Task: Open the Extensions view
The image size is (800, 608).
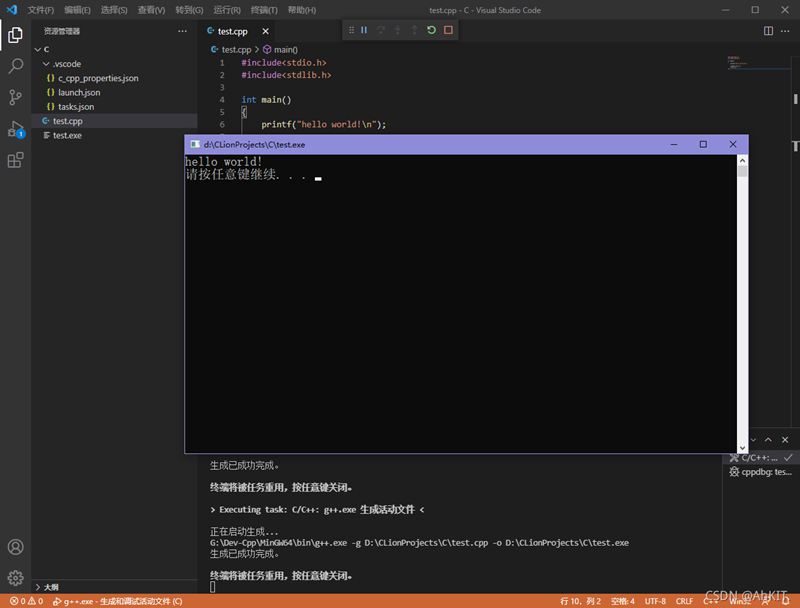Action: pyautogui.click(x=15, y=159)
